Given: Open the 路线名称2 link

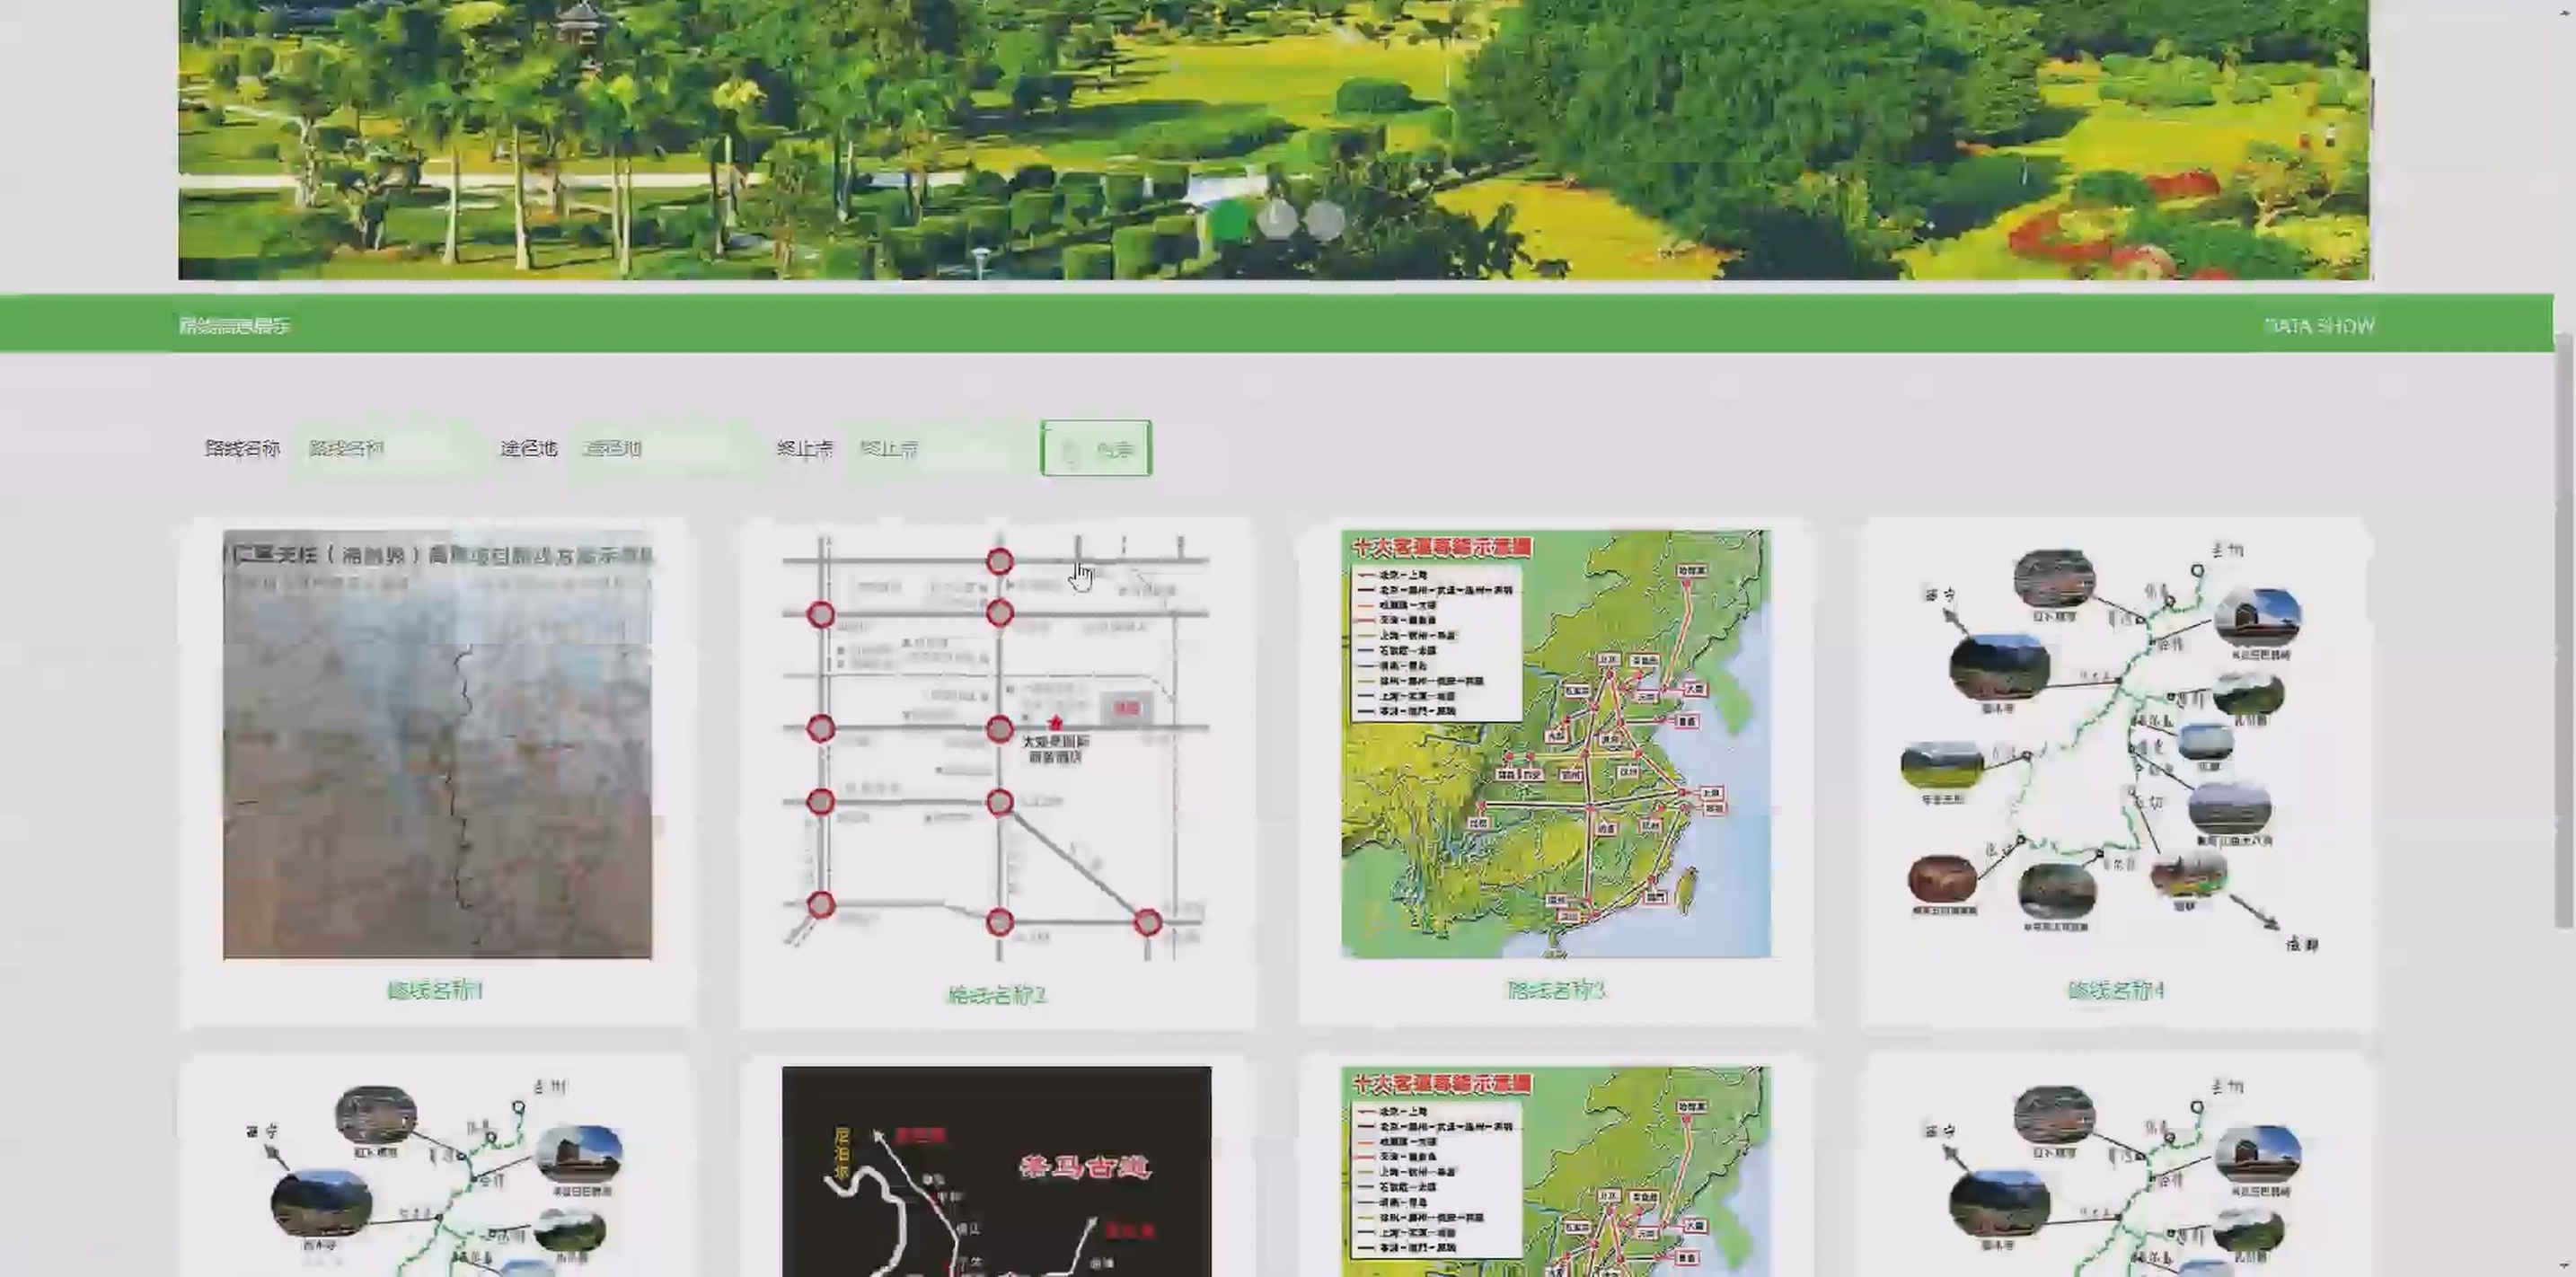Looking at the screenshot, I should click(x=996, y=995).
